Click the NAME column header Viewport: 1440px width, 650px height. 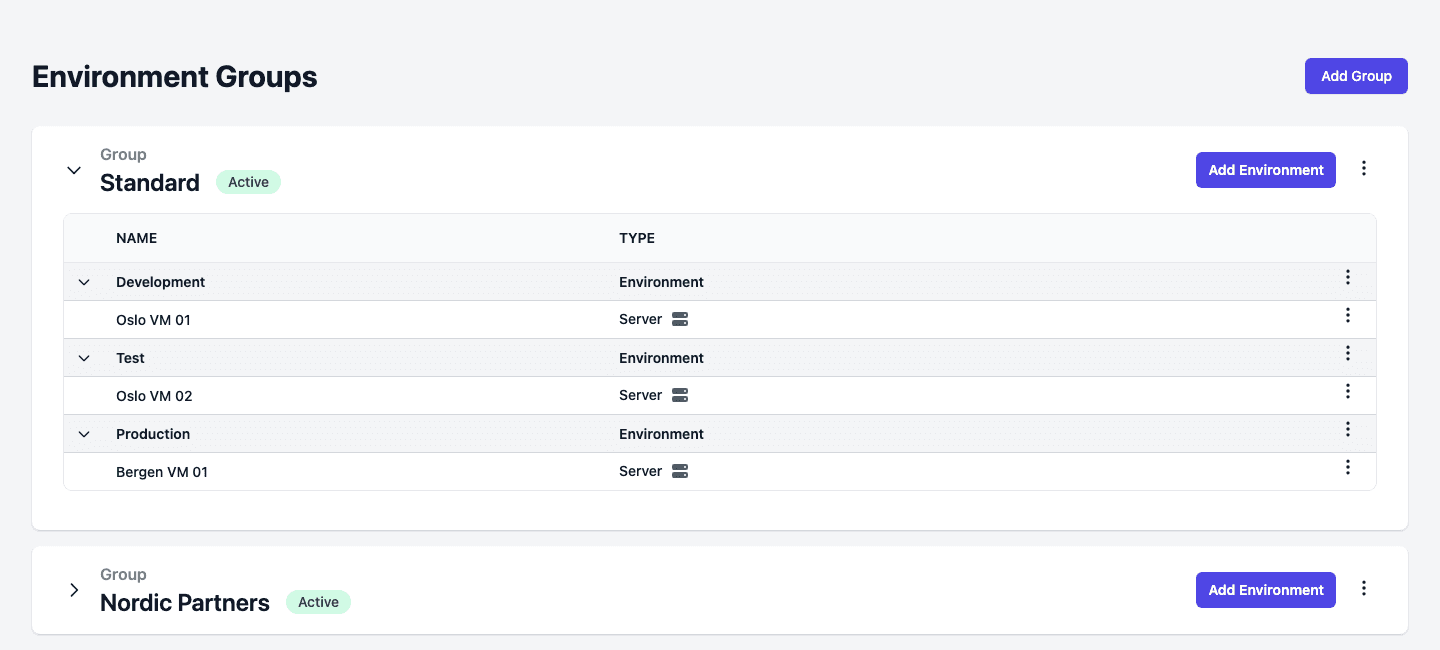click(136, 238)
